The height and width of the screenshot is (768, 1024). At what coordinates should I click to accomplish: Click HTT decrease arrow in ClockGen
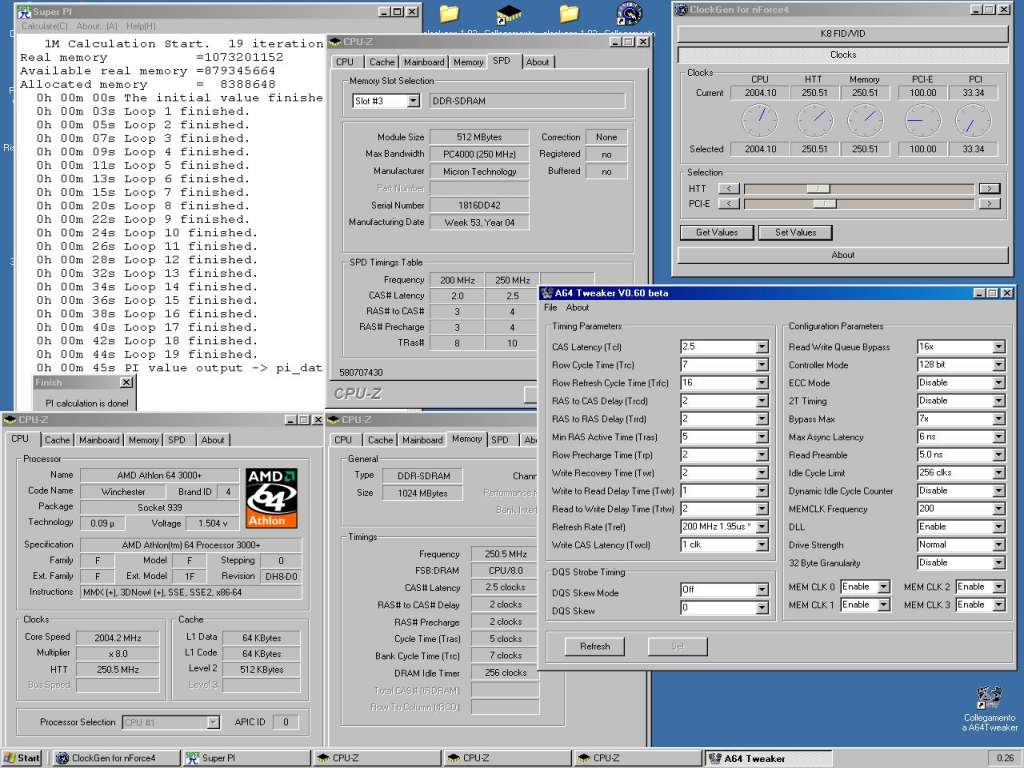[729, 189]
